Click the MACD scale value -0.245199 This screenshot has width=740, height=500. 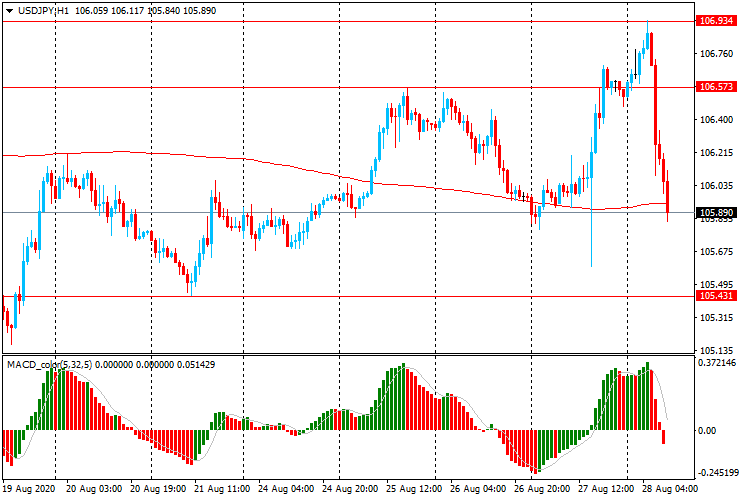[717, 473]
